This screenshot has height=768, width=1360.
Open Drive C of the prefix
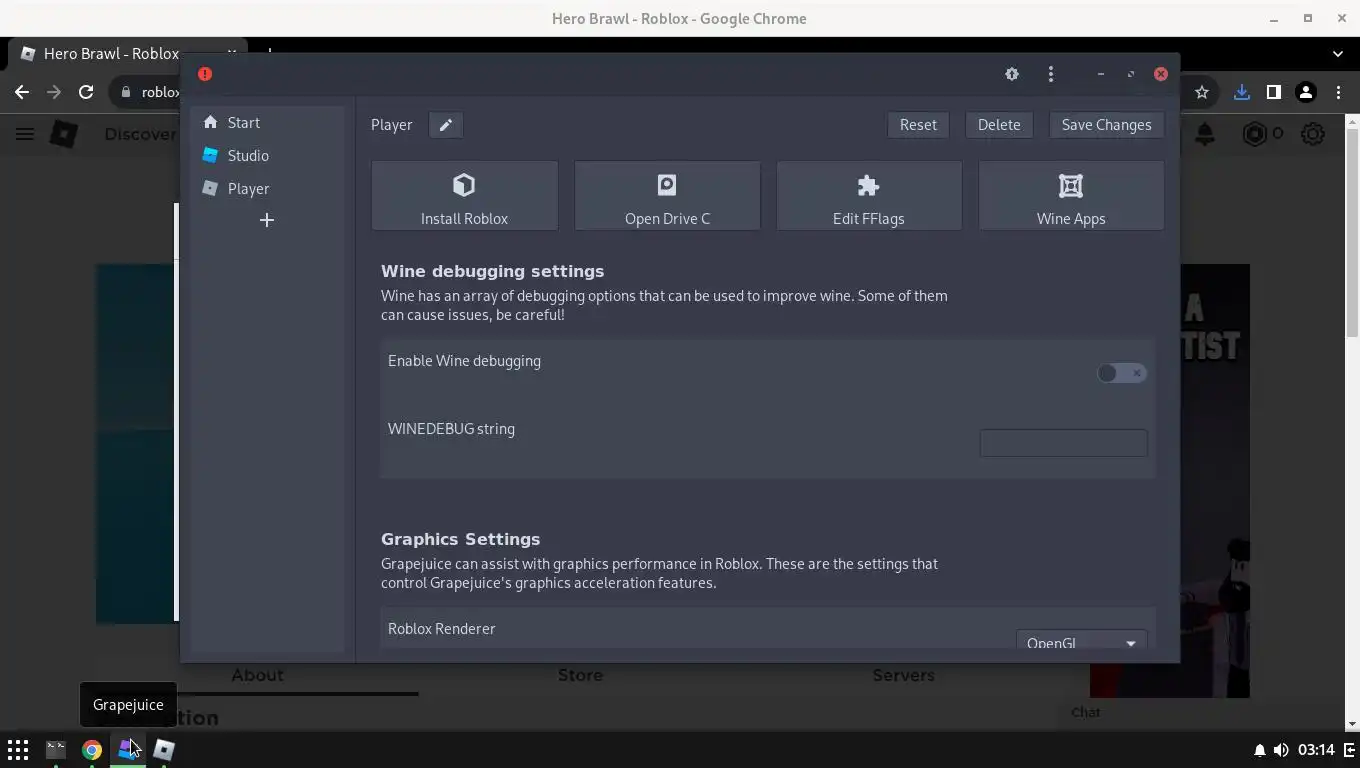(x=667, y=196)
